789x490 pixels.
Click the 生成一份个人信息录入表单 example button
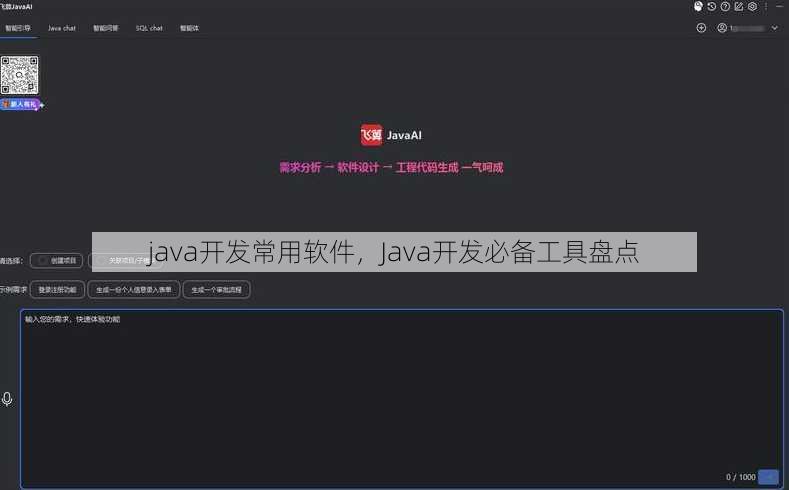point(134,290)
